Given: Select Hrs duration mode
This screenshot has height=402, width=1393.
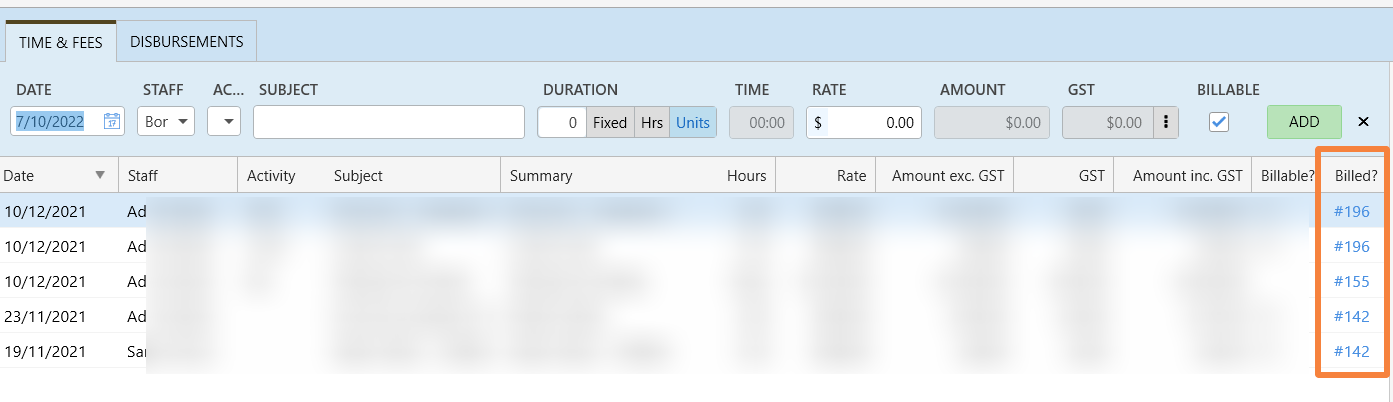Looking at the screenshot, I should tap(652, 122).
